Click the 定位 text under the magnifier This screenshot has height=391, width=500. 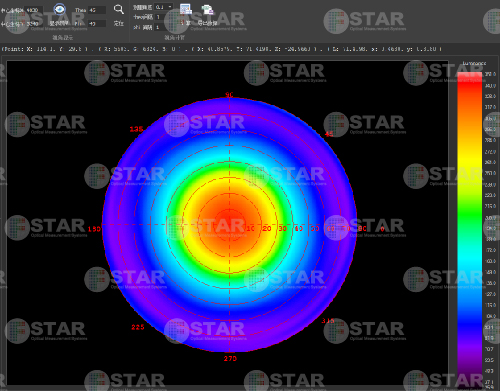(119, 23)
